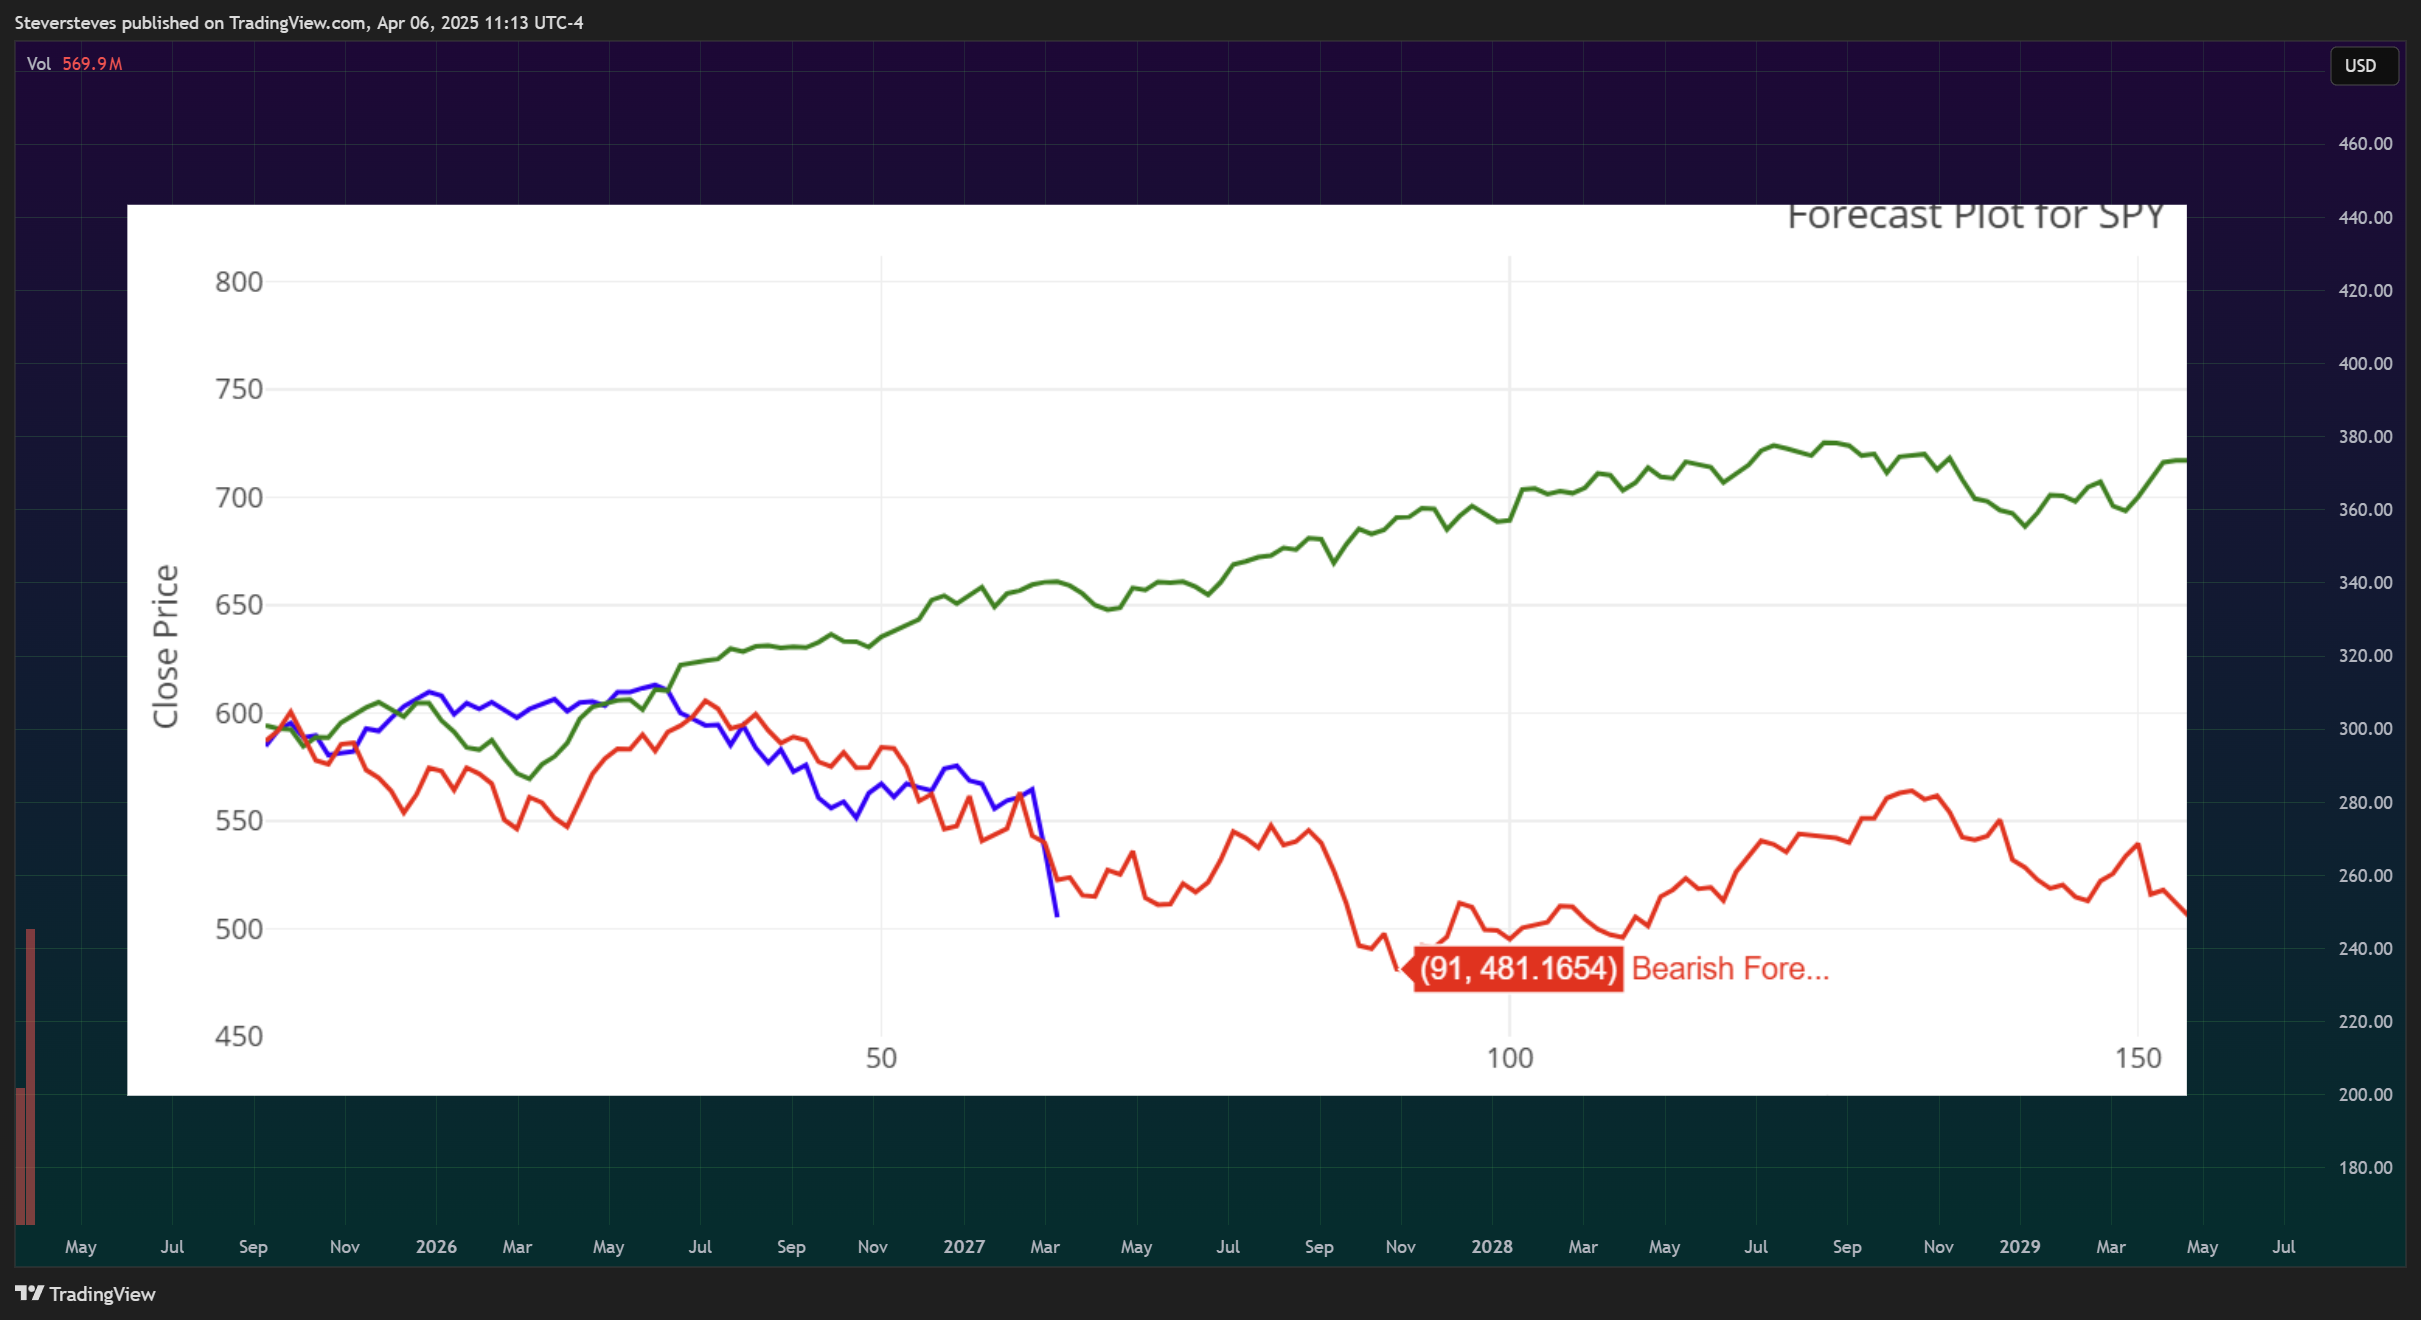
Task: Click the 360.00 price scale label
Action: (x=2365, y=509)
